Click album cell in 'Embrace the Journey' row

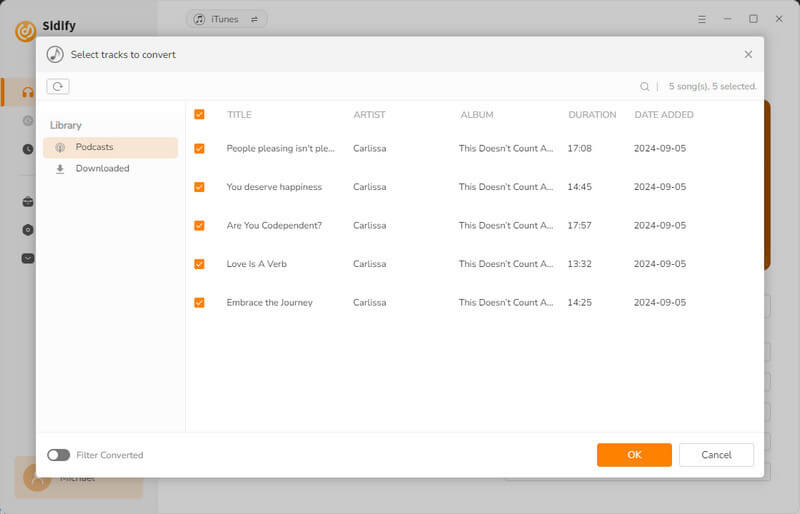pos(506,303)
